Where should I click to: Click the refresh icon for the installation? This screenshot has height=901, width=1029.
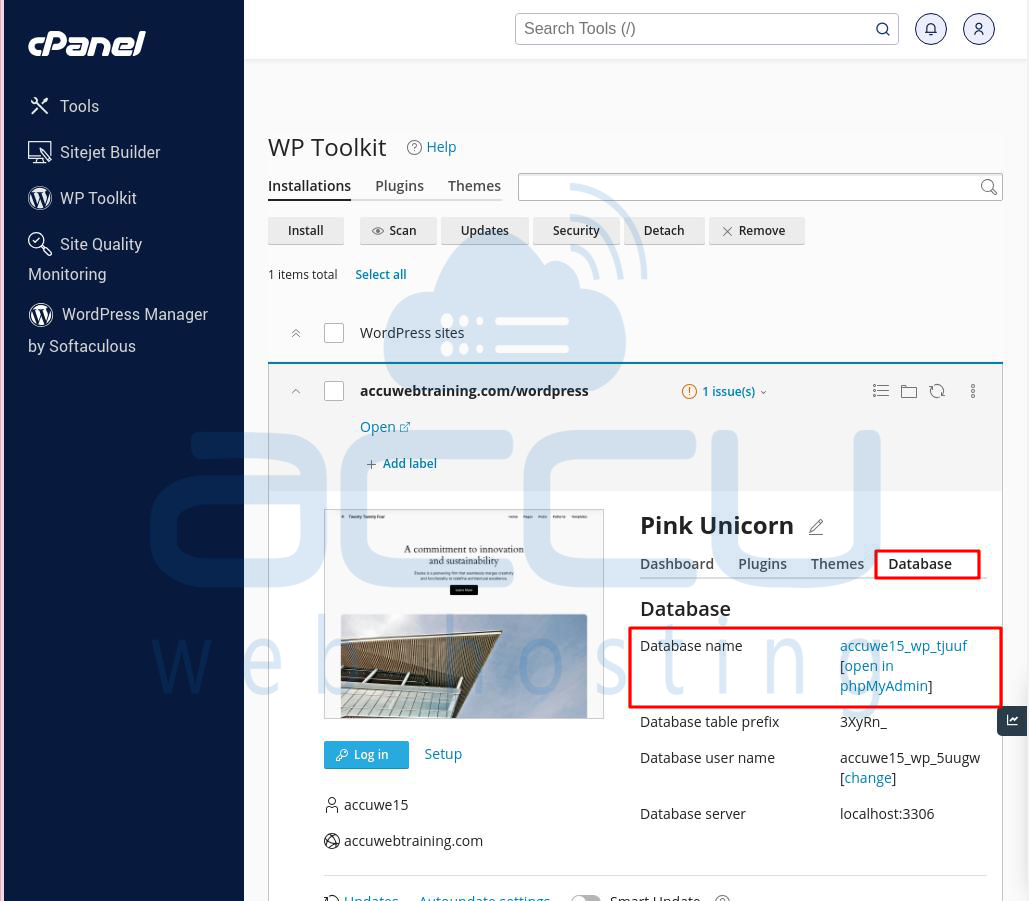(937, 391)
